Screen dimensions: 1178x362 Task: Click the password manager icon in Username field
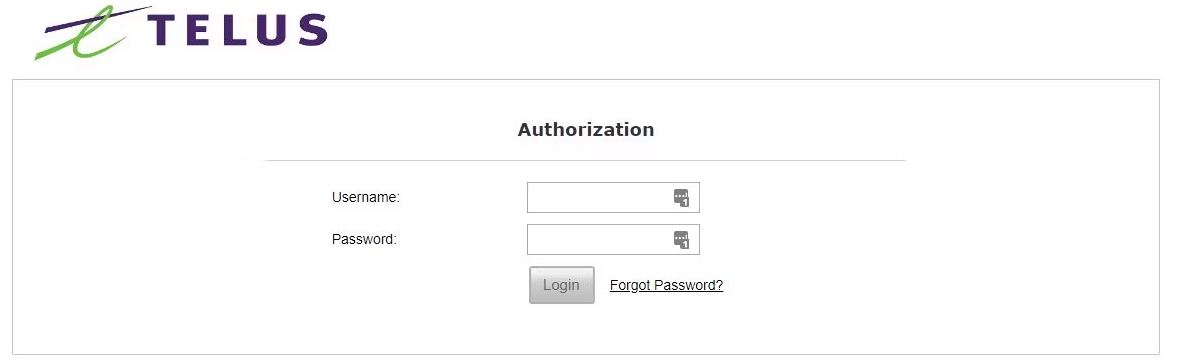click(681, 198)
